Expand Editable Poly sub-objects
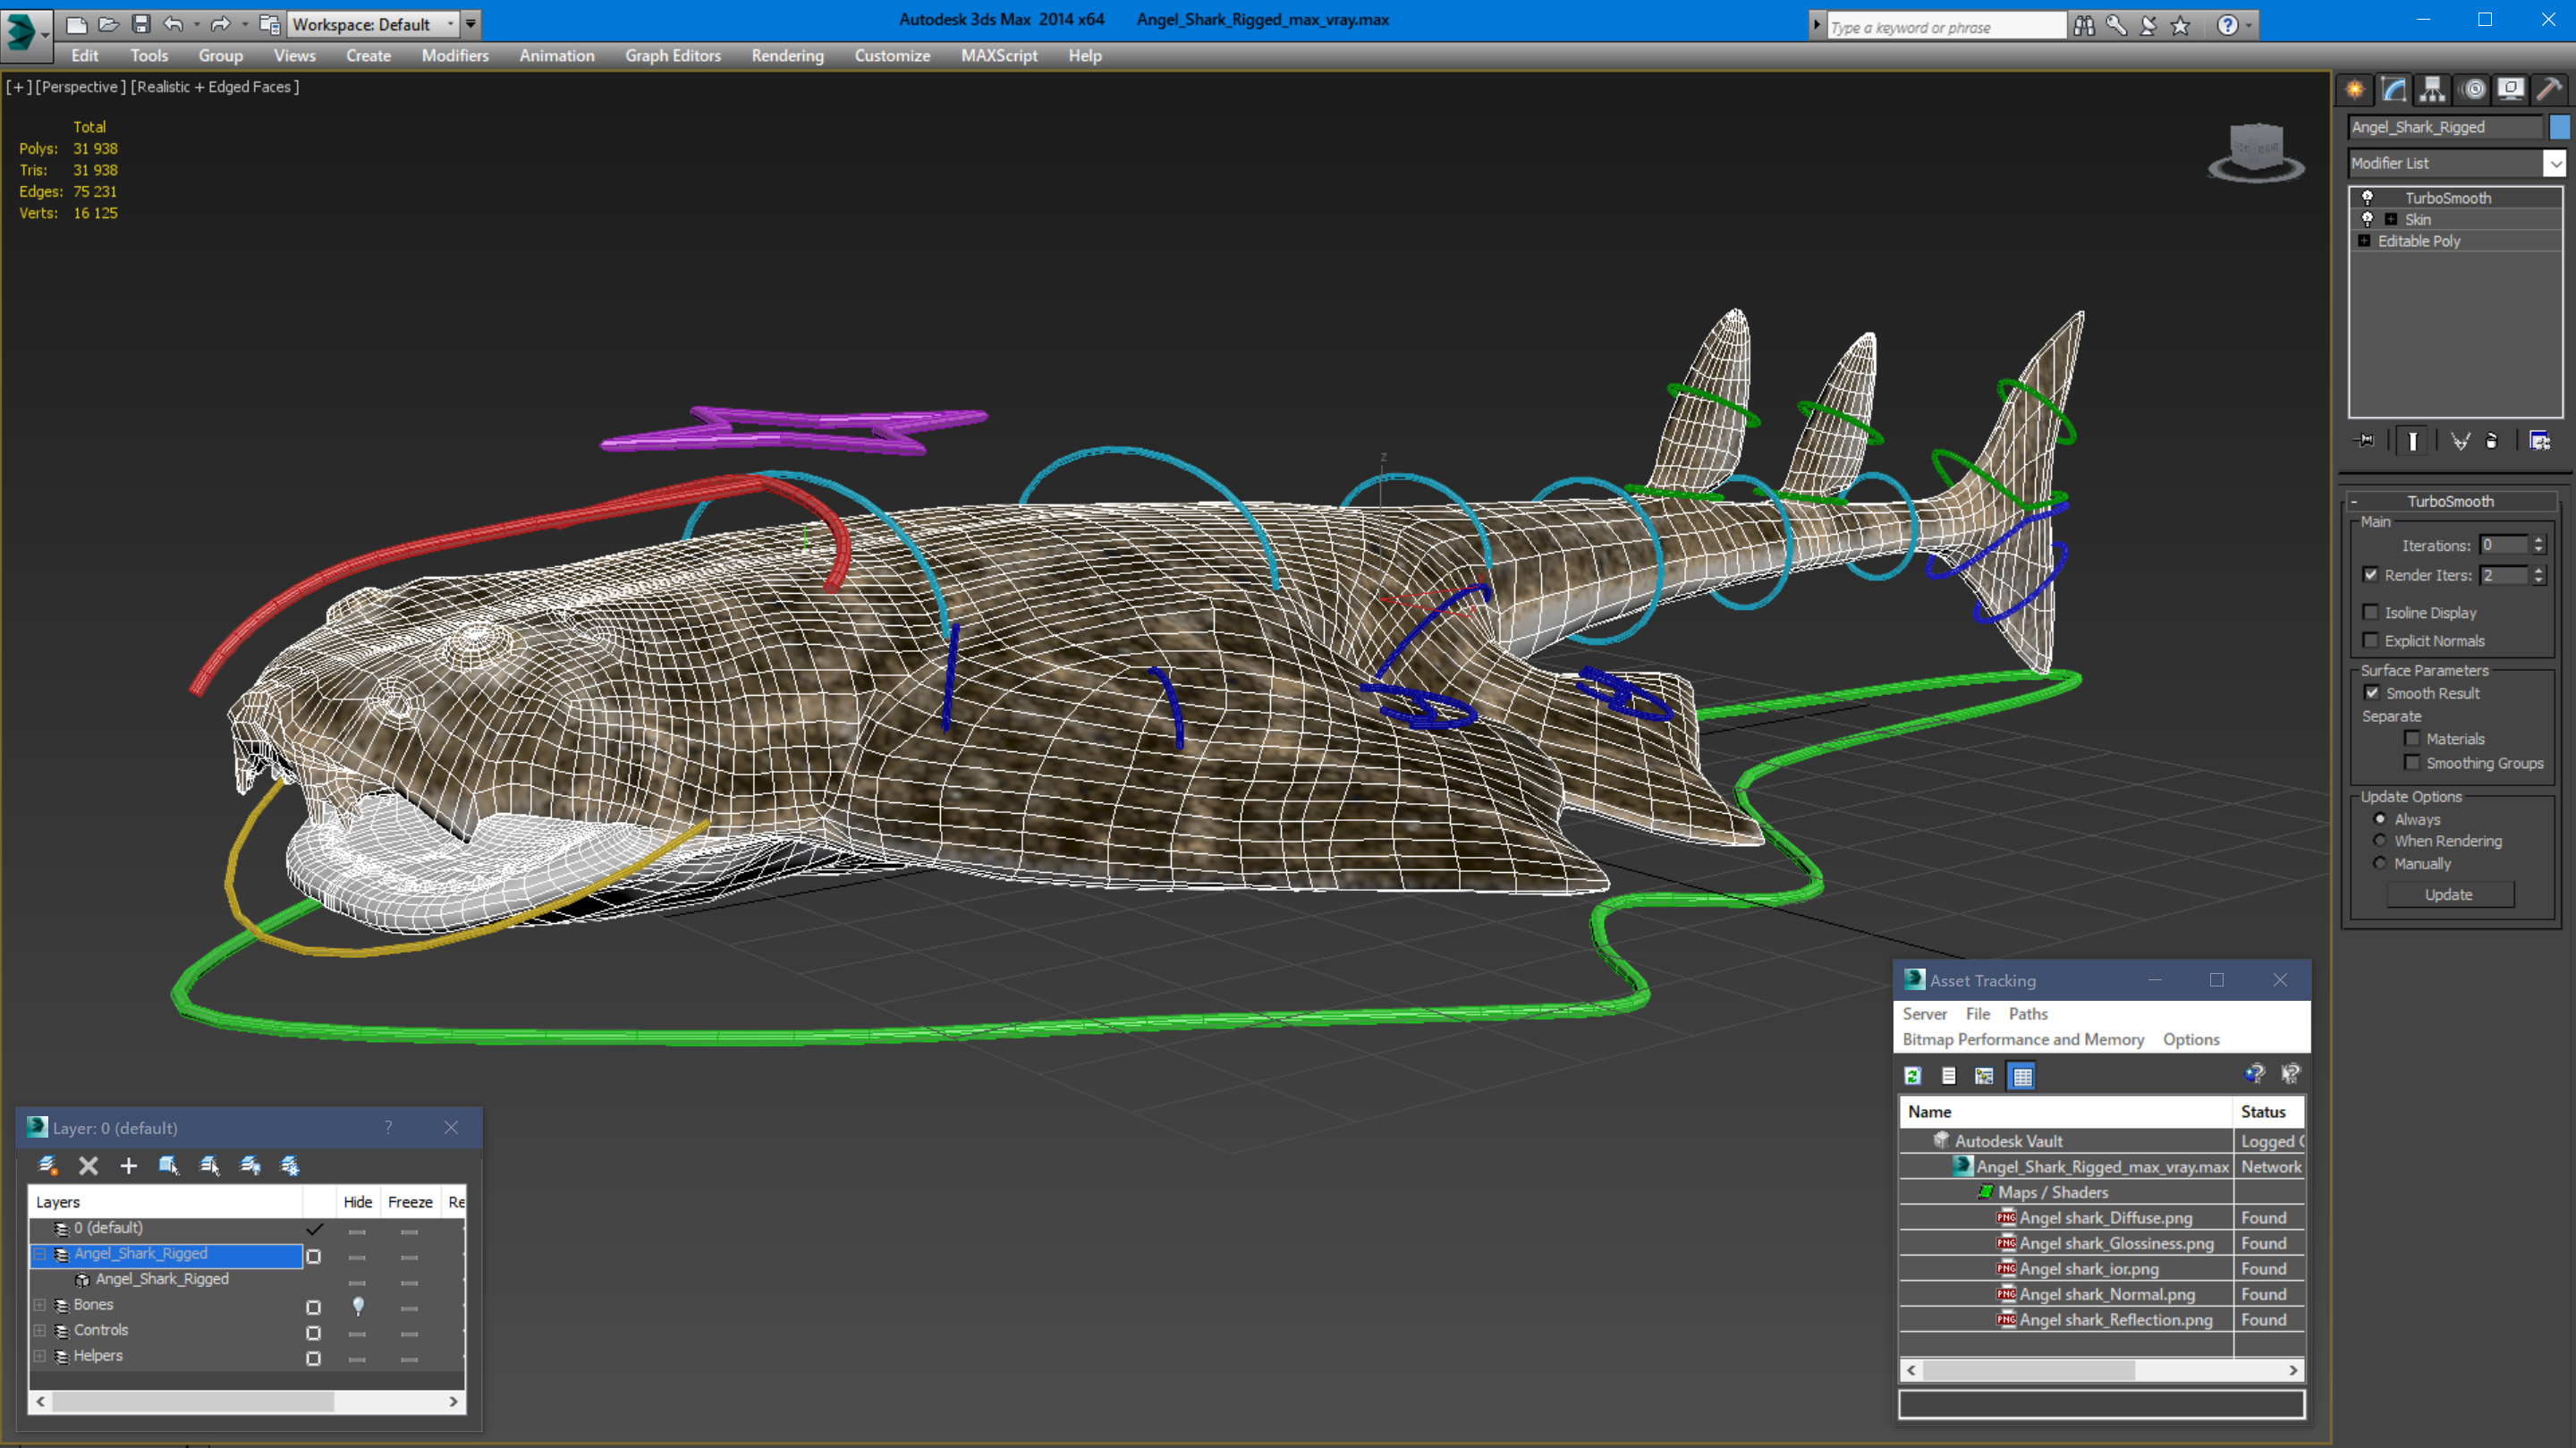Image resolution: width=2576 pixels, height=1448 pixels. 2364,241
